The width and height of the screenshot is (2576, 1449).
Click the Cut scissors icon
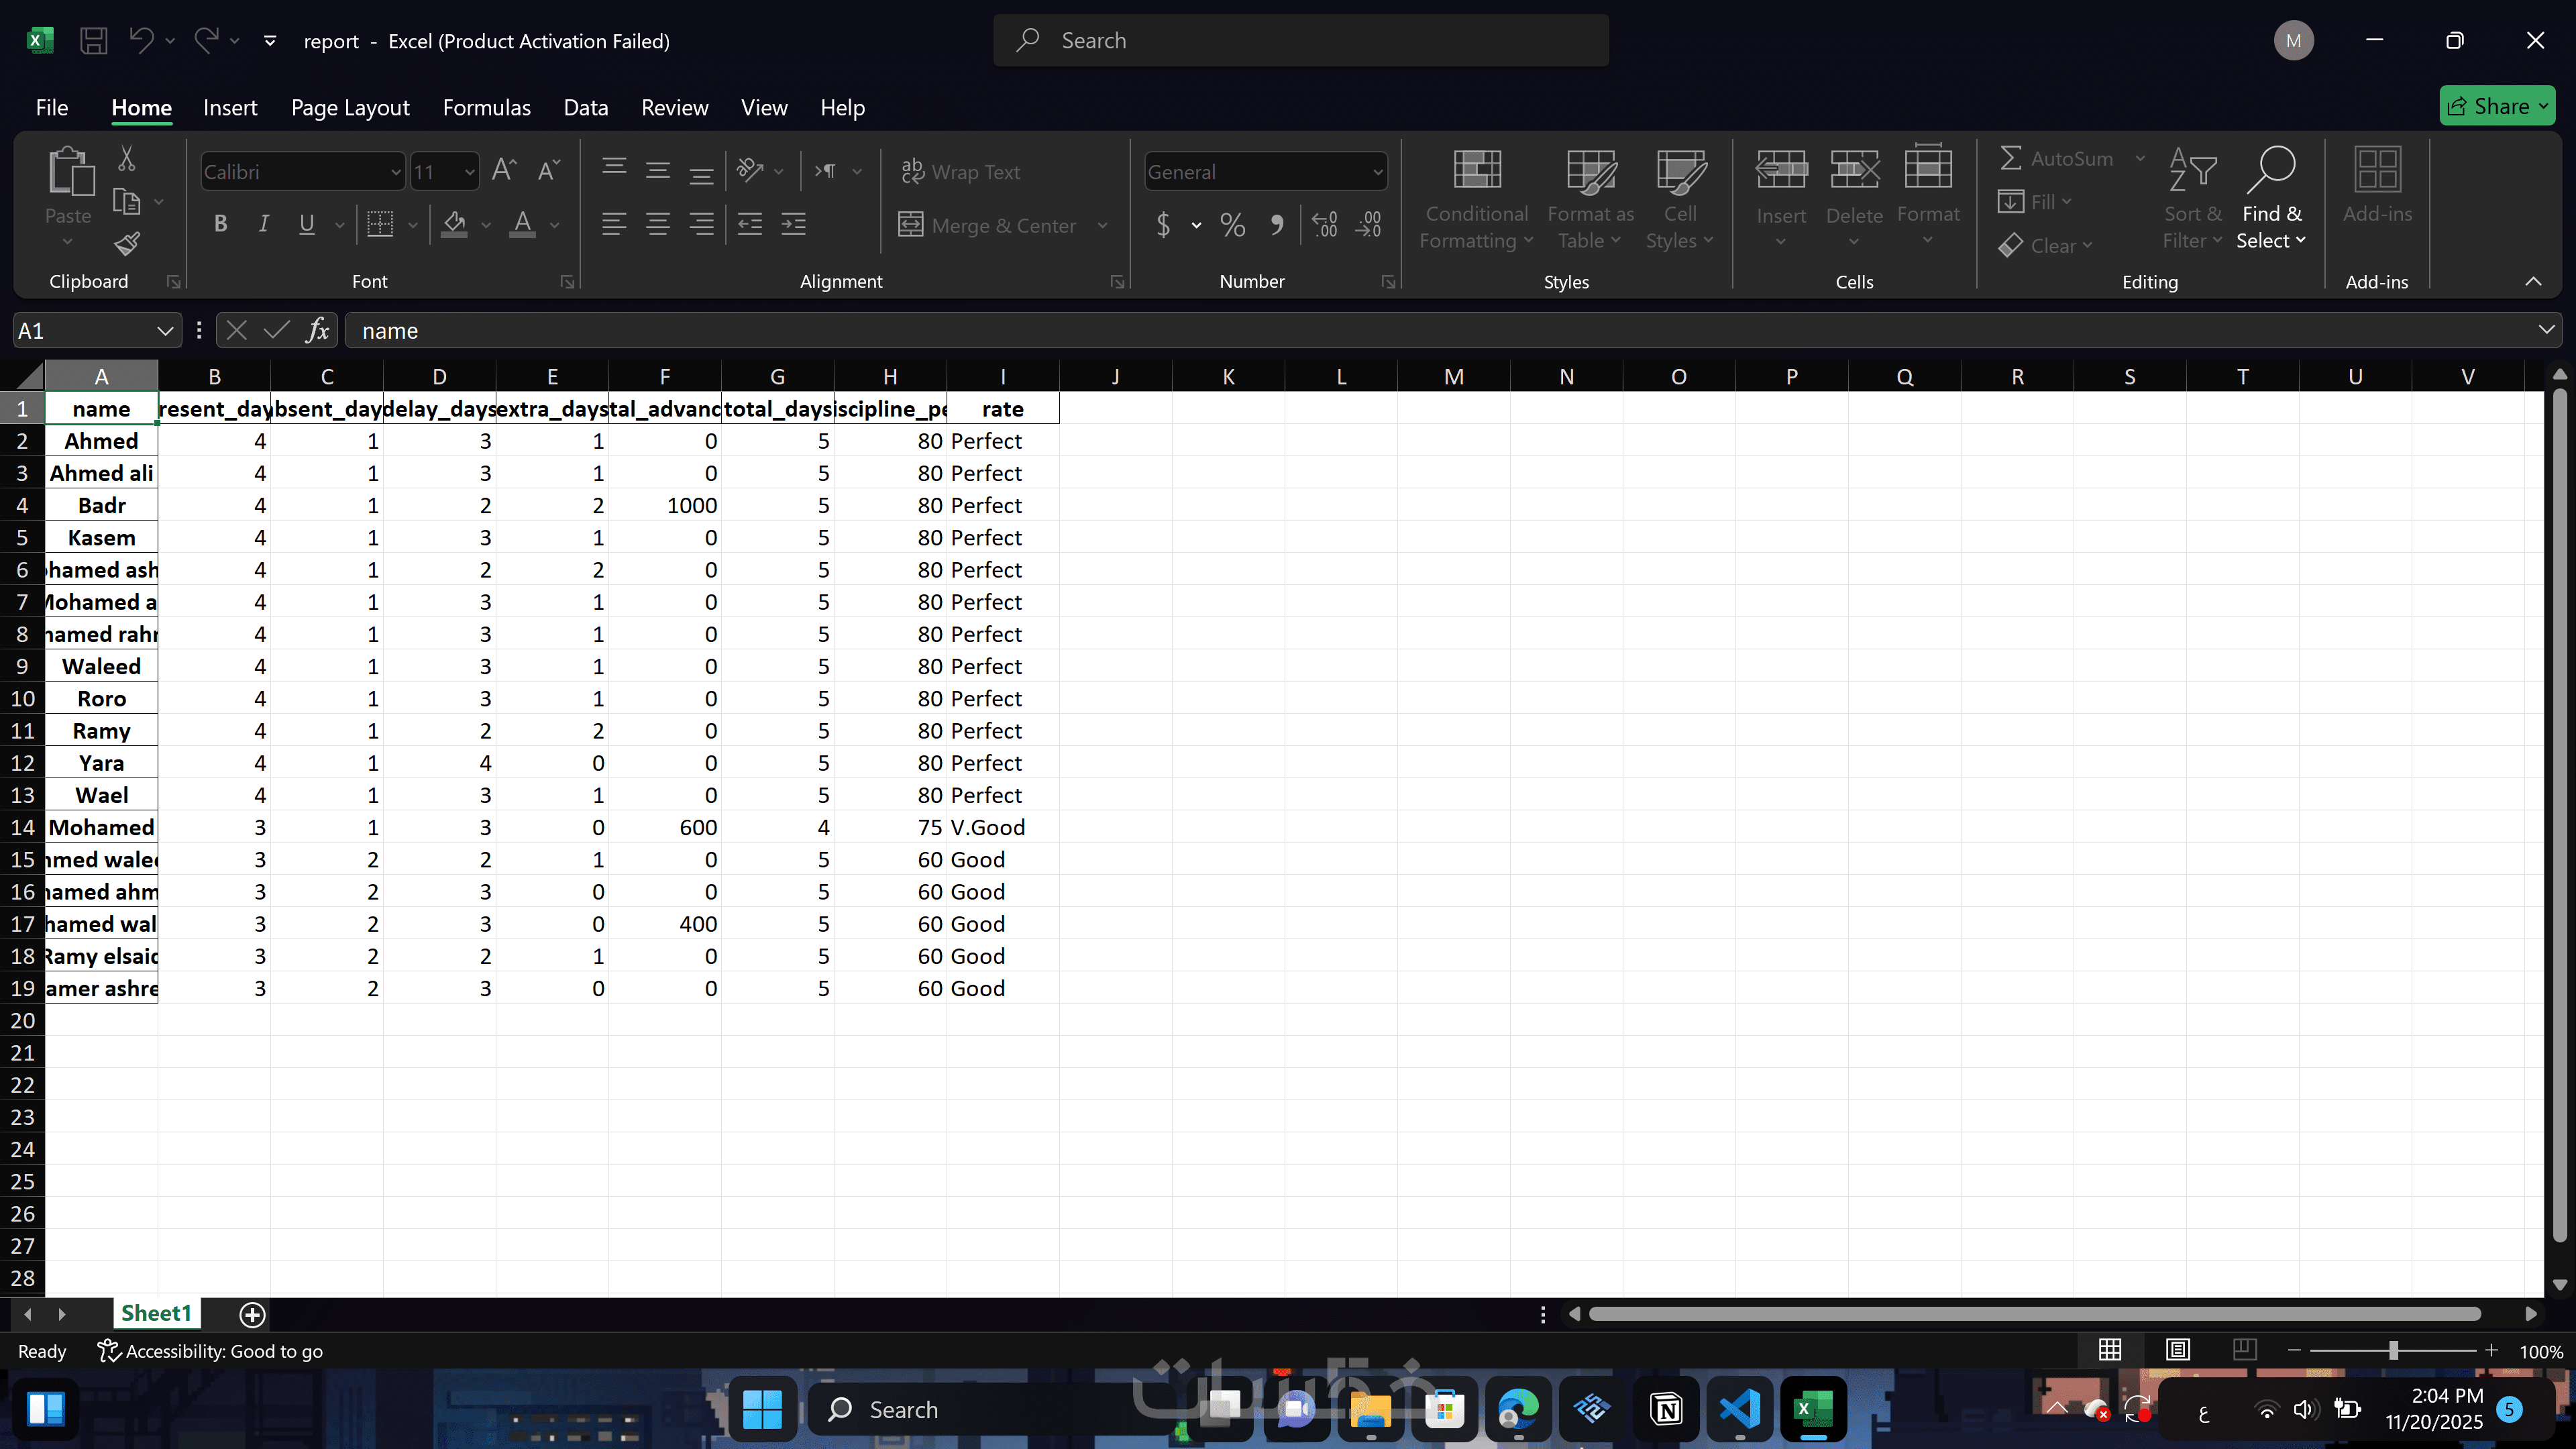[127, 158]
